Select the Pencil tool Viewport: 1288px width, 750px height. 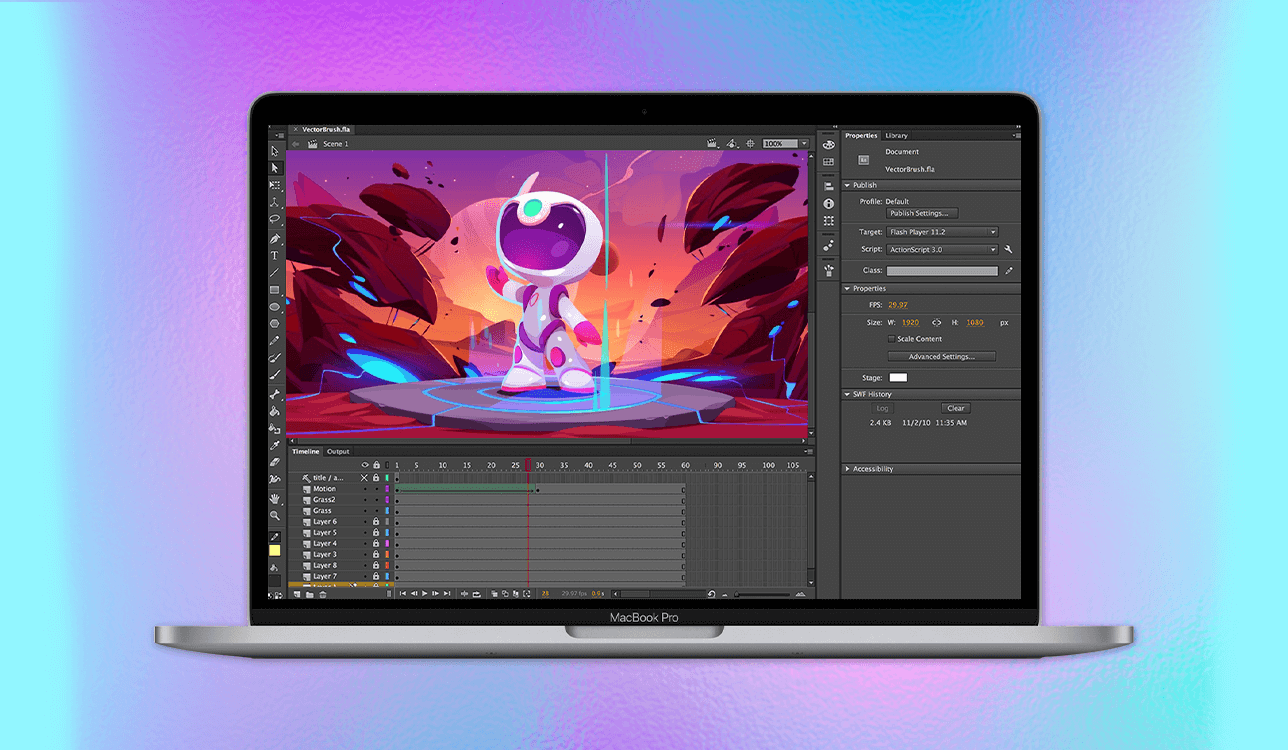pos(275,341)
